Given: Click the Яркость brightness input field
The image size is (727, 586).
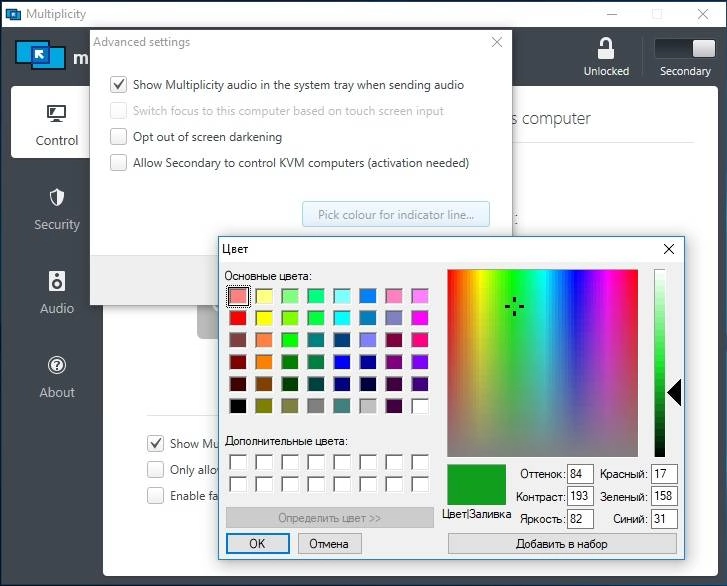Looking at the screenshot, I should 580,518.
